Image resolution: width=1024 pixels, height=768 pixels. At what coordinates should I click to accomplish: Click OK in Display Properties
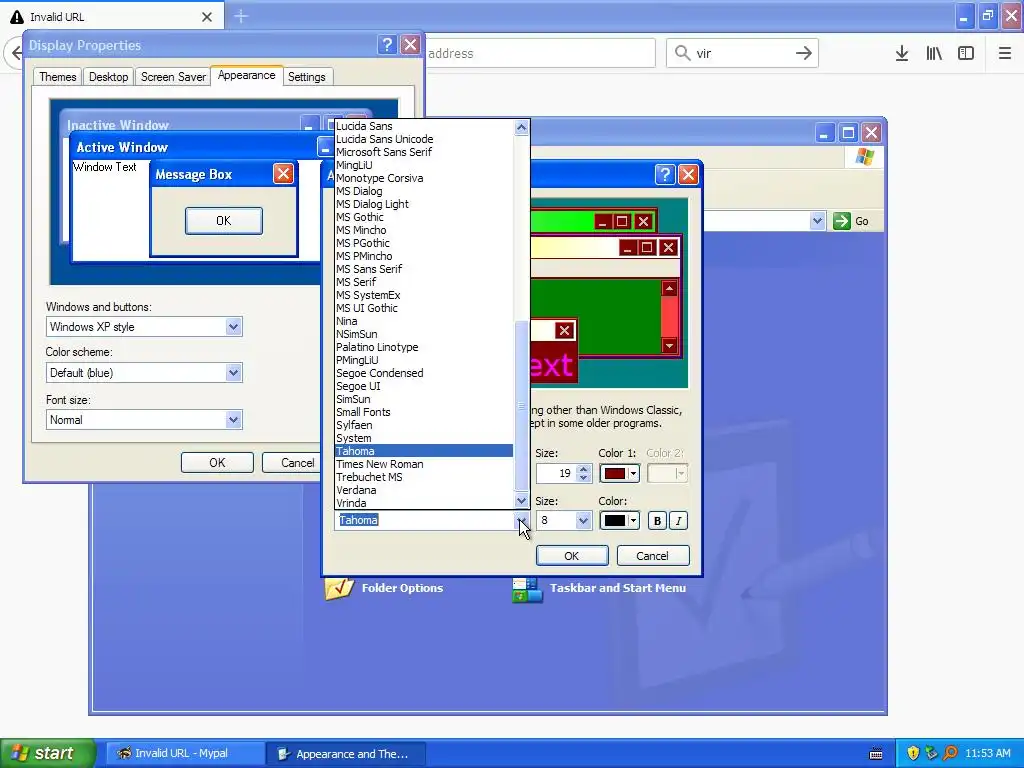click(x=217, y=463)
